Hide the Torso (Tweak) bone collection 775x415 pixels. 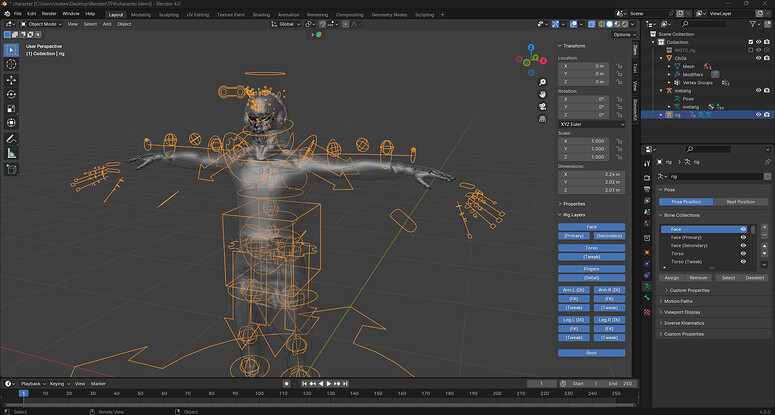(743, 262)
